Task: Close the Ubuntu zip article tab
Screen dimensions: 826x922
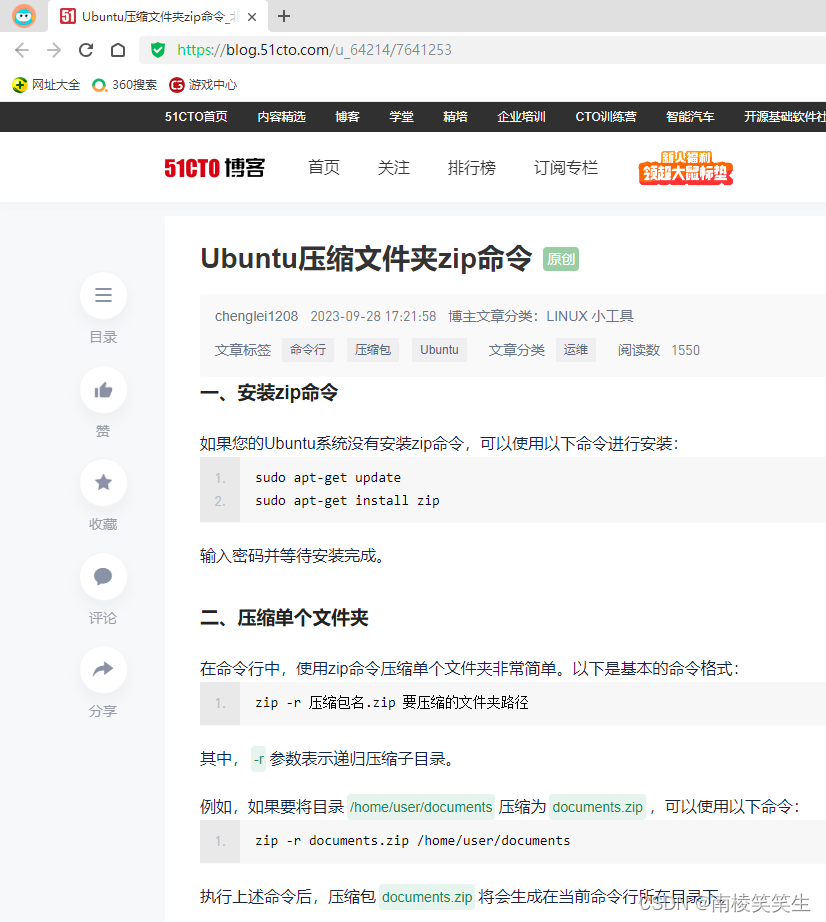Action: click(252, 17)
